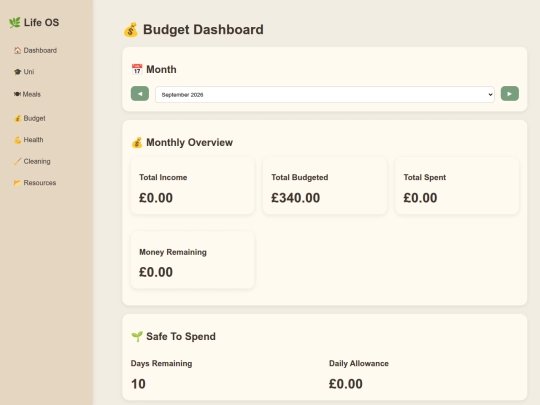Click the Monthly Overview money bag icon
The image size is (540, 405).
tap(137, 142)
